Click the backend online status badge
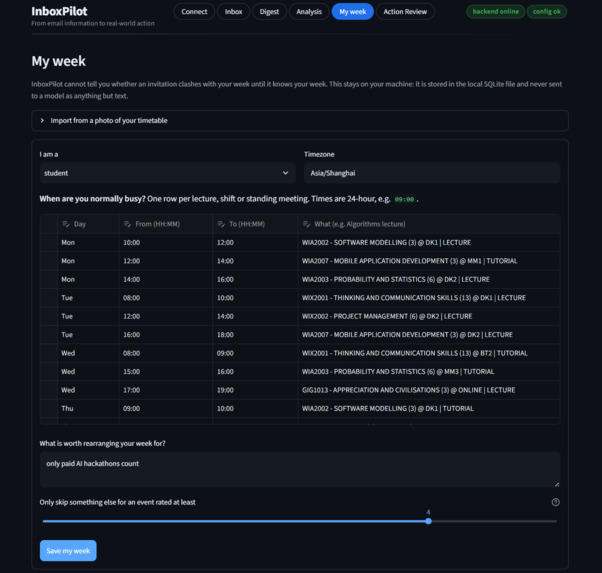The image size is (602, 573). pos(495,12)
